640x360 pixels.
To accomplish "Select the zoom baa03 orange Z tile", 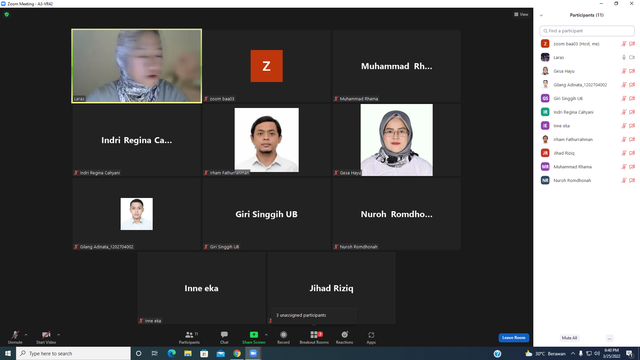I will point(266,66).
